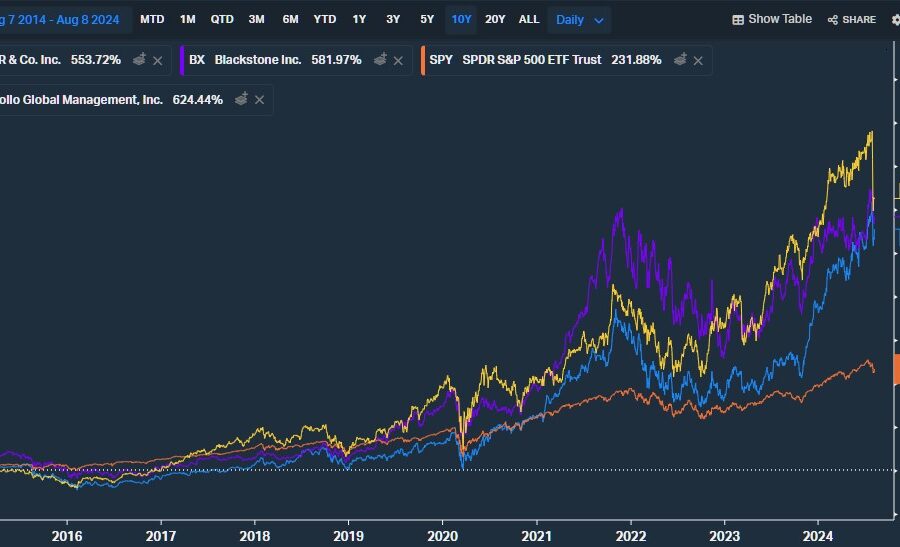The height and width of the screenshot is (547, 900).
Task: Choose the 20Y time range
Action: 495,19
